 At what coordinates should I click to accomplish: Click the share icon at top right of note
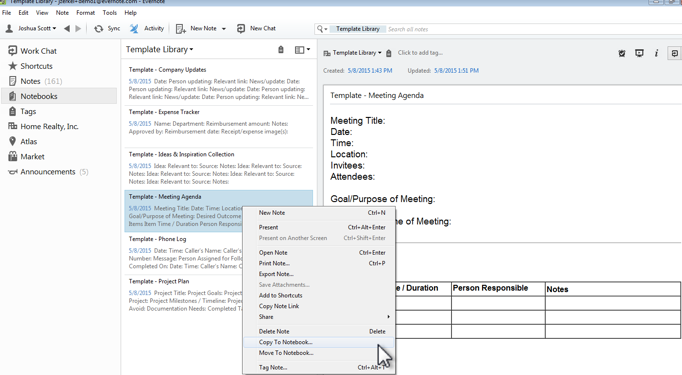click(674, 53)
